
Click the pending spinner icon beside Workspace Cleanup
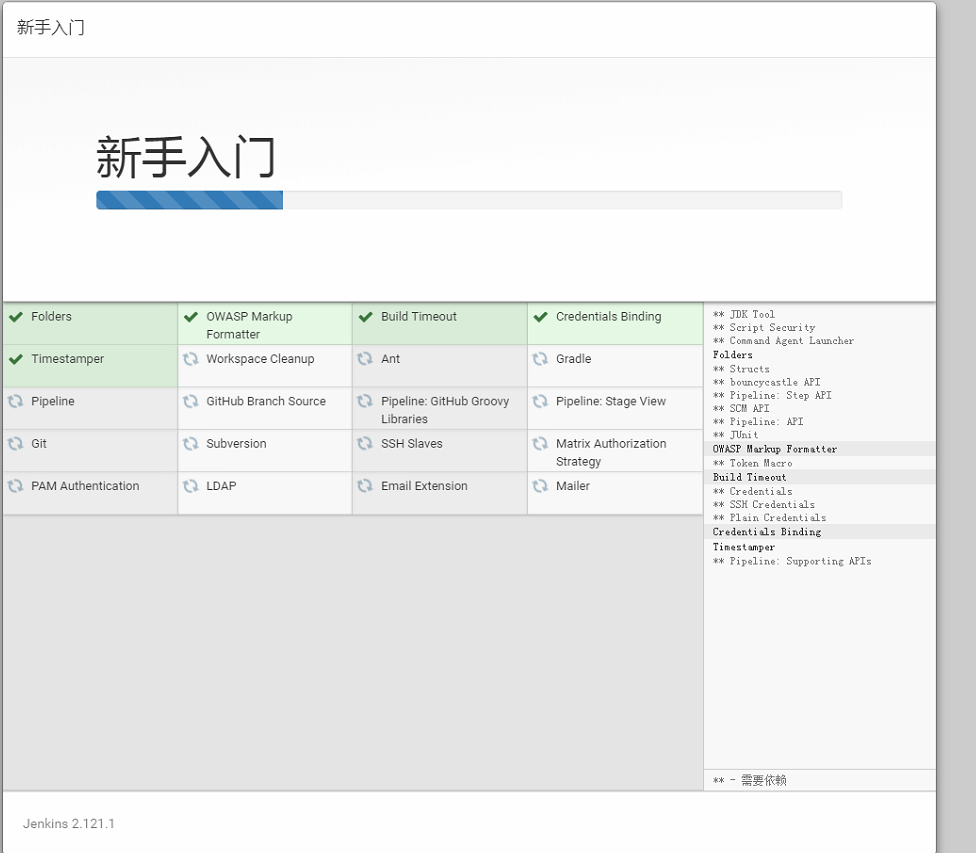(190, 359)
